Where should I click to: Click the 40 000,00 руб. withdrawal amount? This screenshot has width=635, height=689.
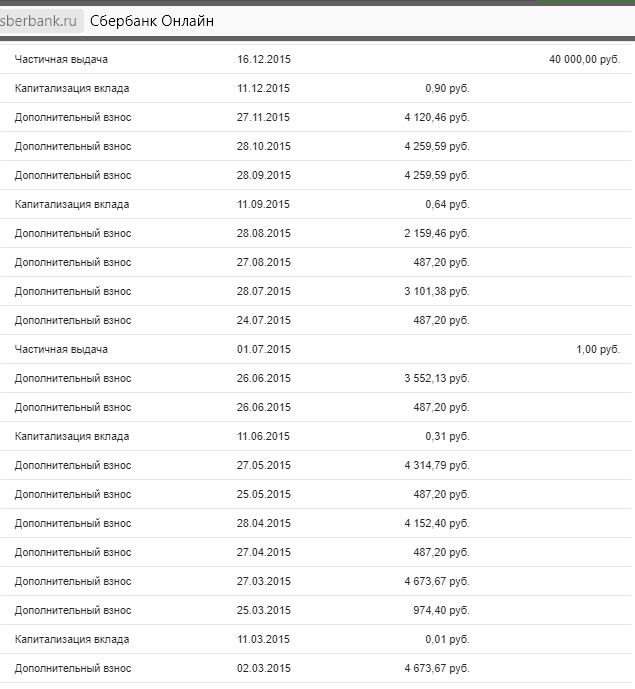(584, 60)
